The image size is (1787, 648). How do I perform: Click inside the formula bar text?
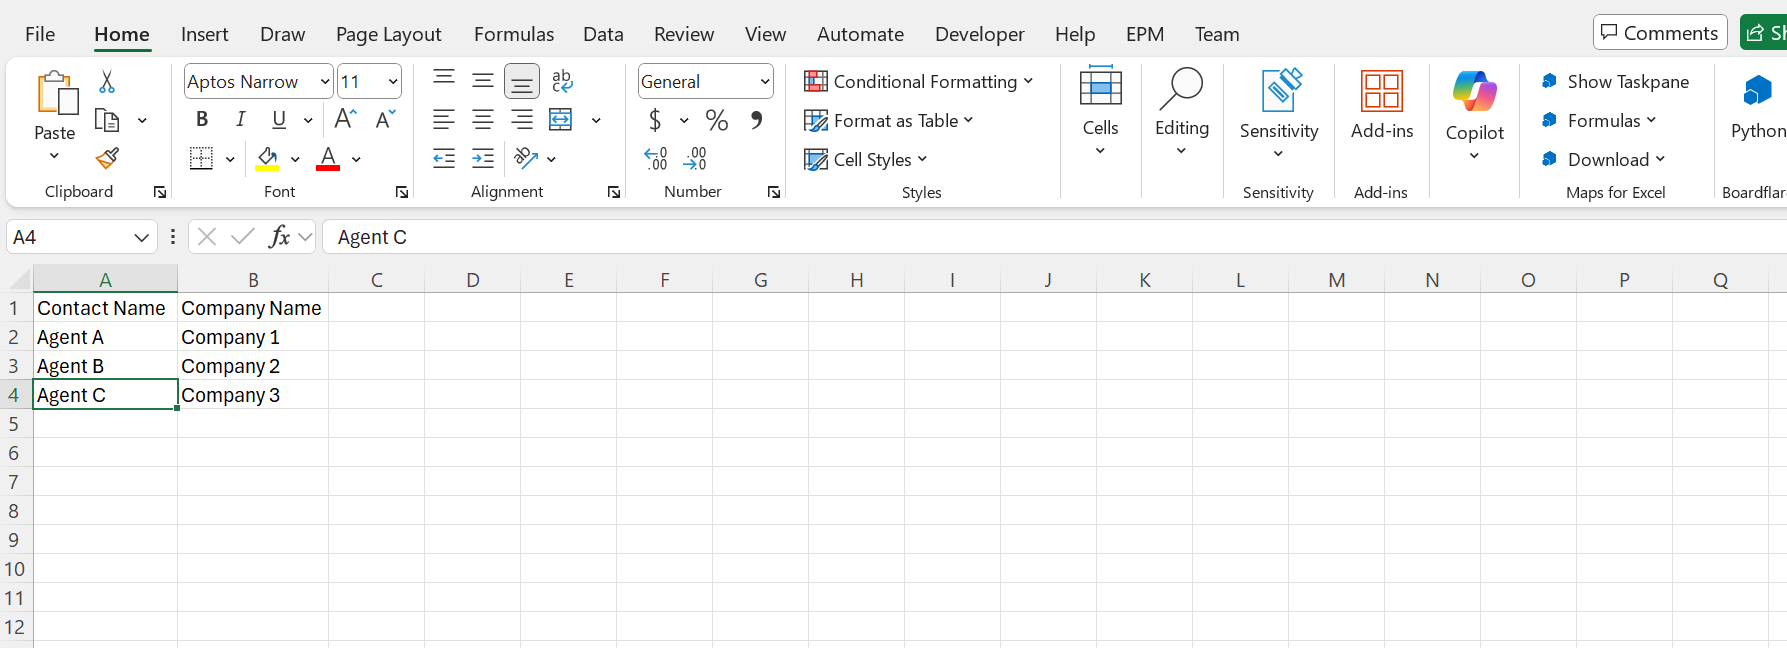coord(372,237)
